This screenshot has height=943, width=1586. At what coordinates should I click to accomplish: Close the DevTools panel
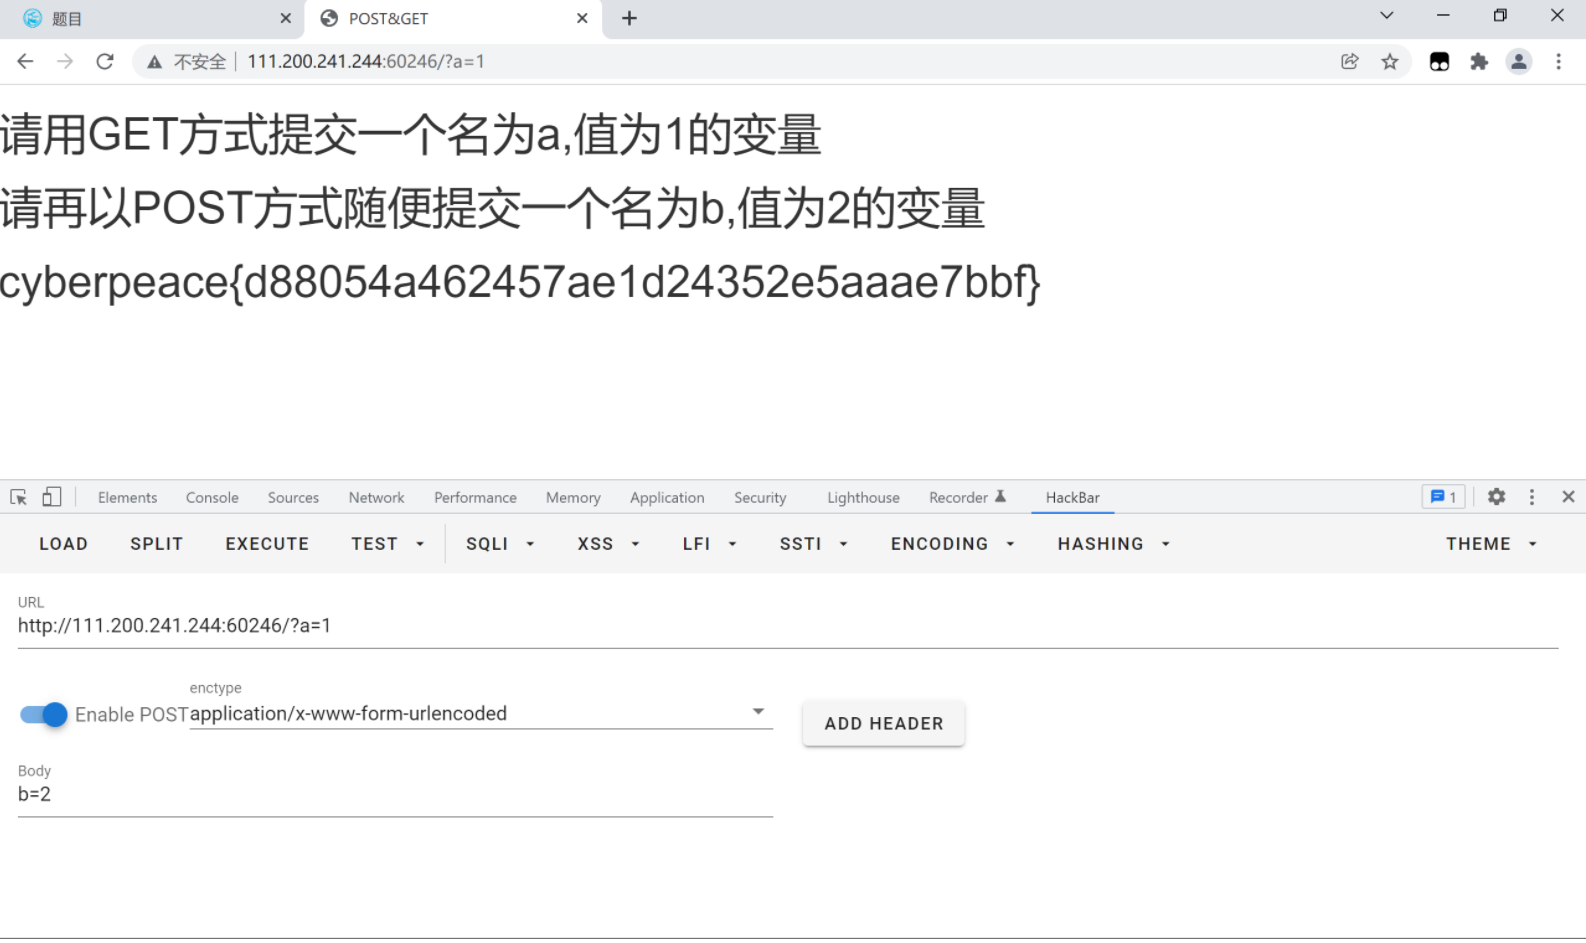pos(1568,497)
